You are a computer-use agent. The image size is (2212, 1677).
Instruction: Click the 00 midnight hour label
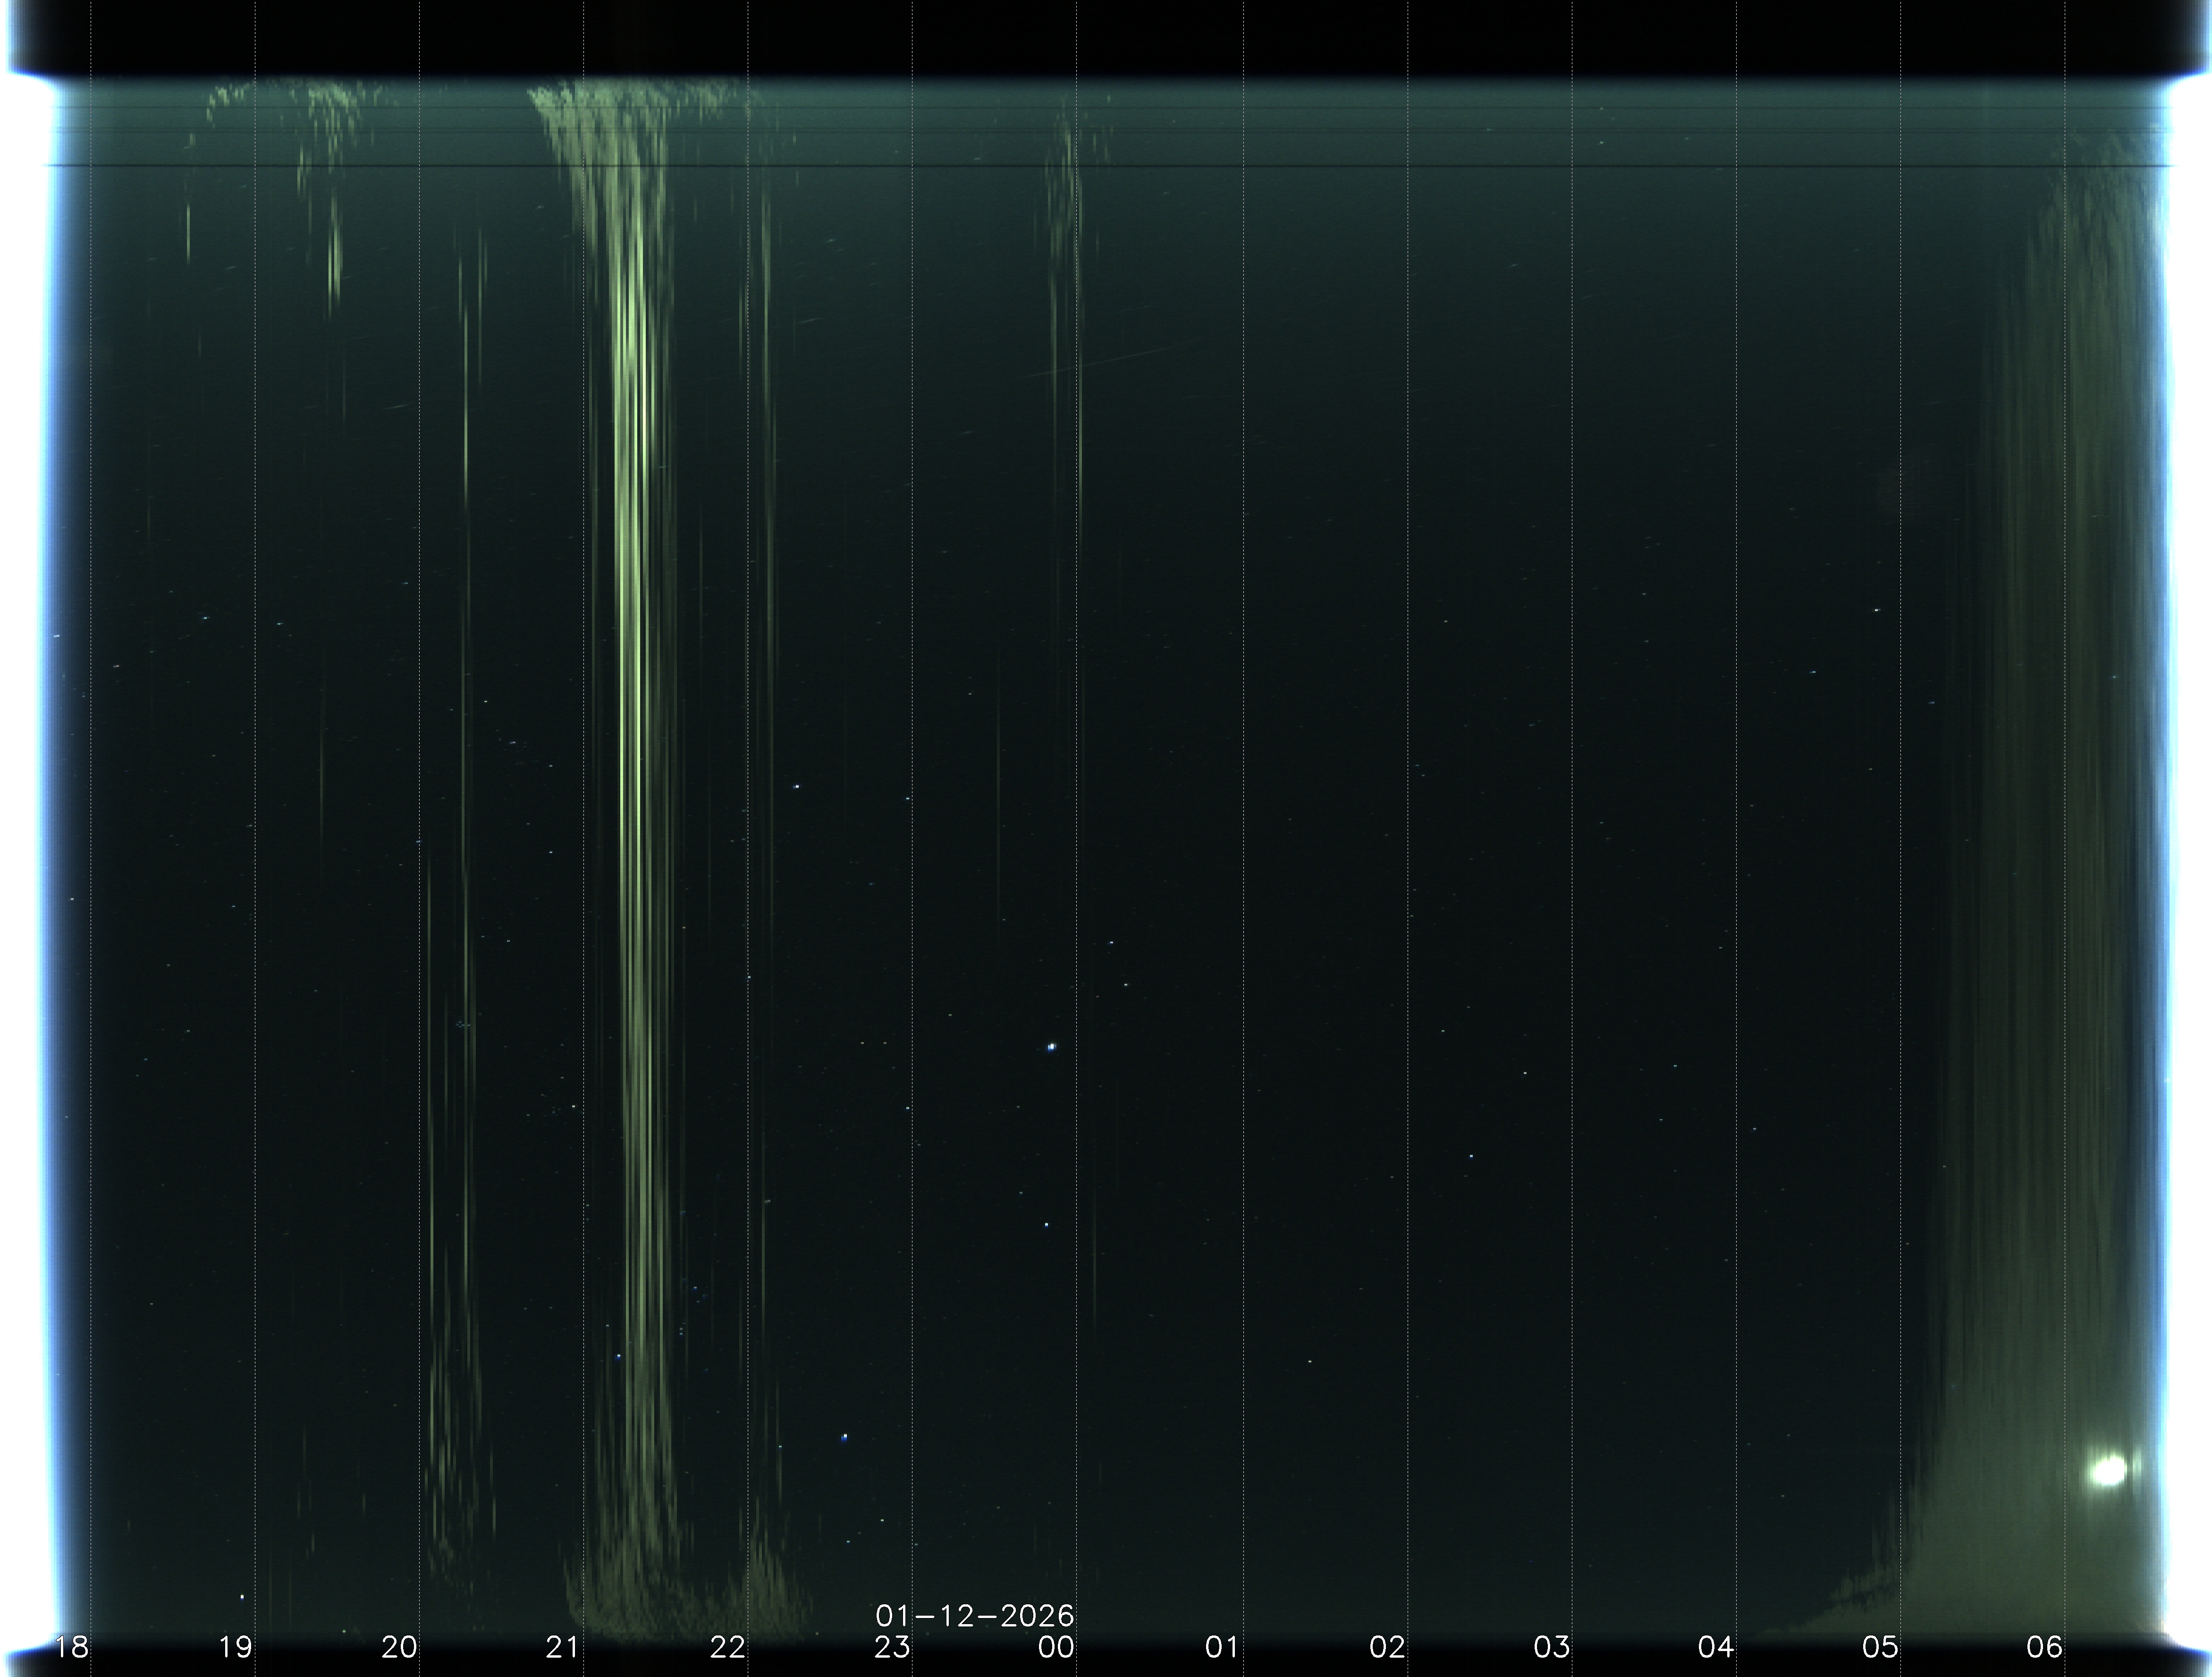tap(1056, 1646)
